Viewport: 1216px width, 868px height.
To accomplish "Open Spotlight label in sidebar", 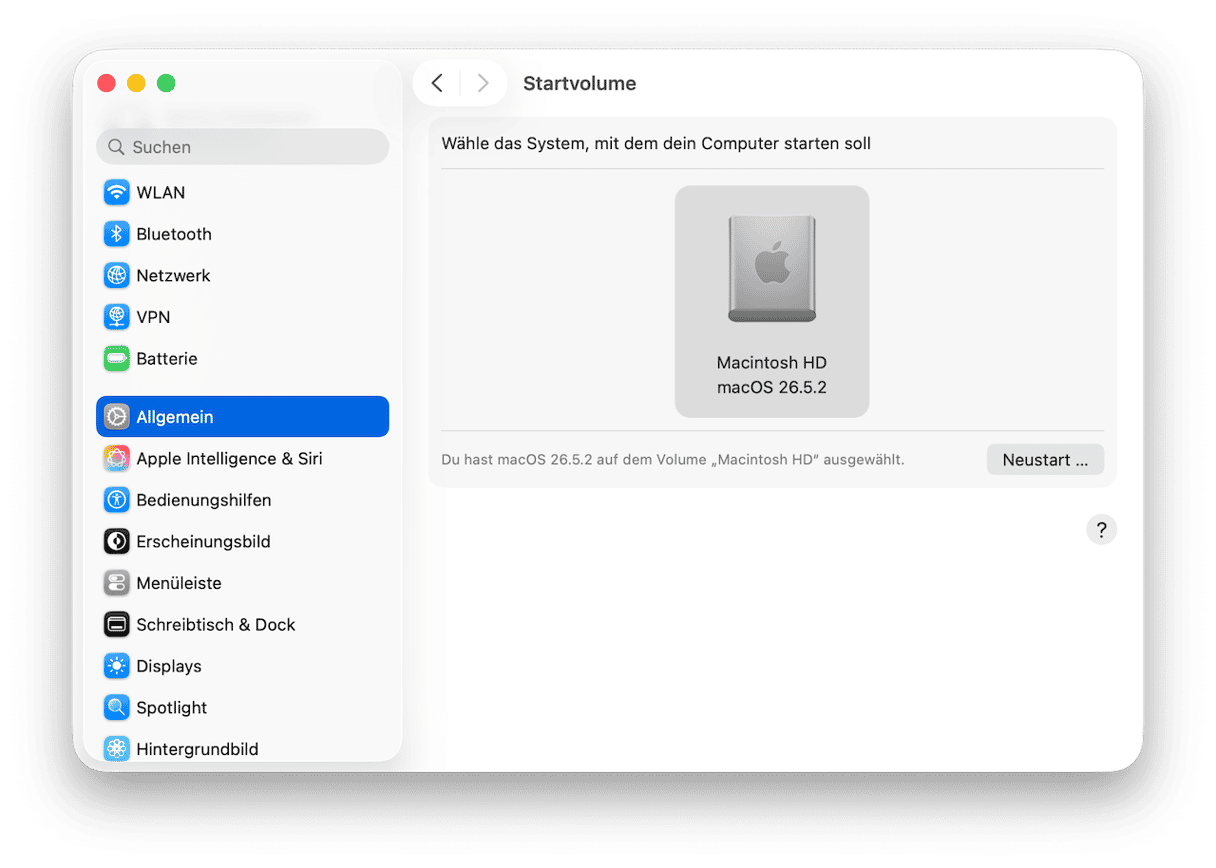I will pos(172,707).
